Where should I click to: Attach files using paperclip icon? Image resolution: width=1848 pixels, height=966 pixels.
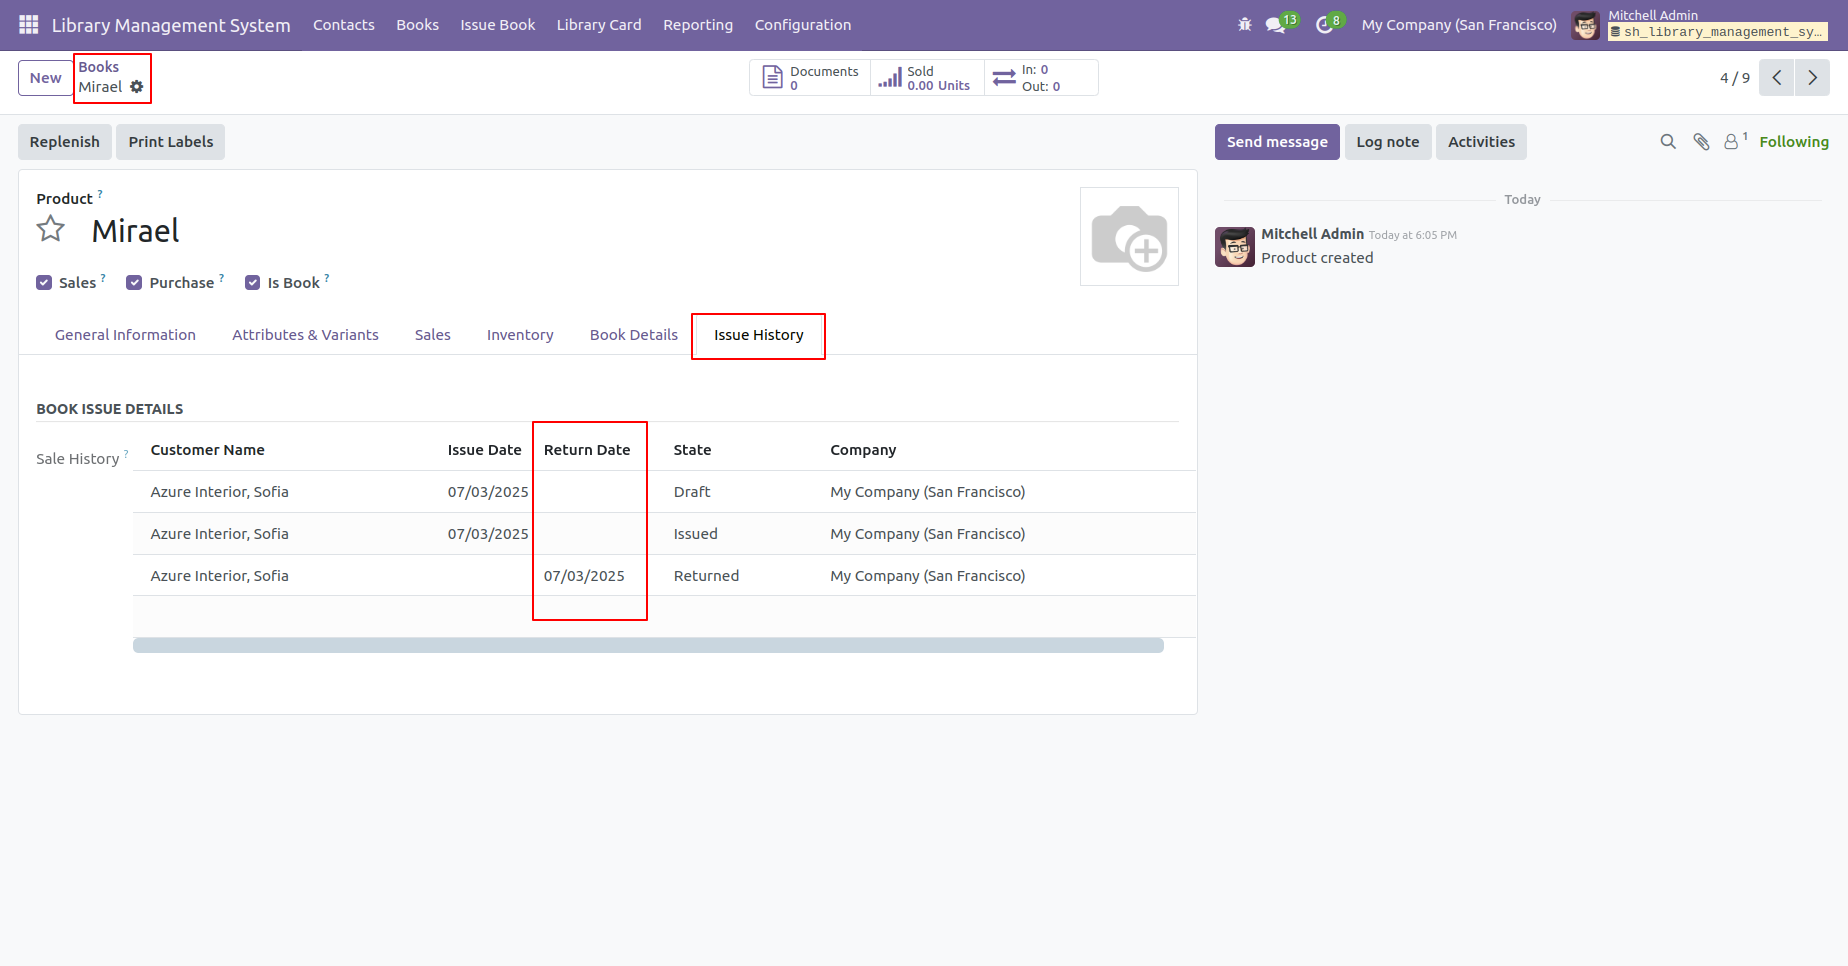click(x=1701, y=142)
